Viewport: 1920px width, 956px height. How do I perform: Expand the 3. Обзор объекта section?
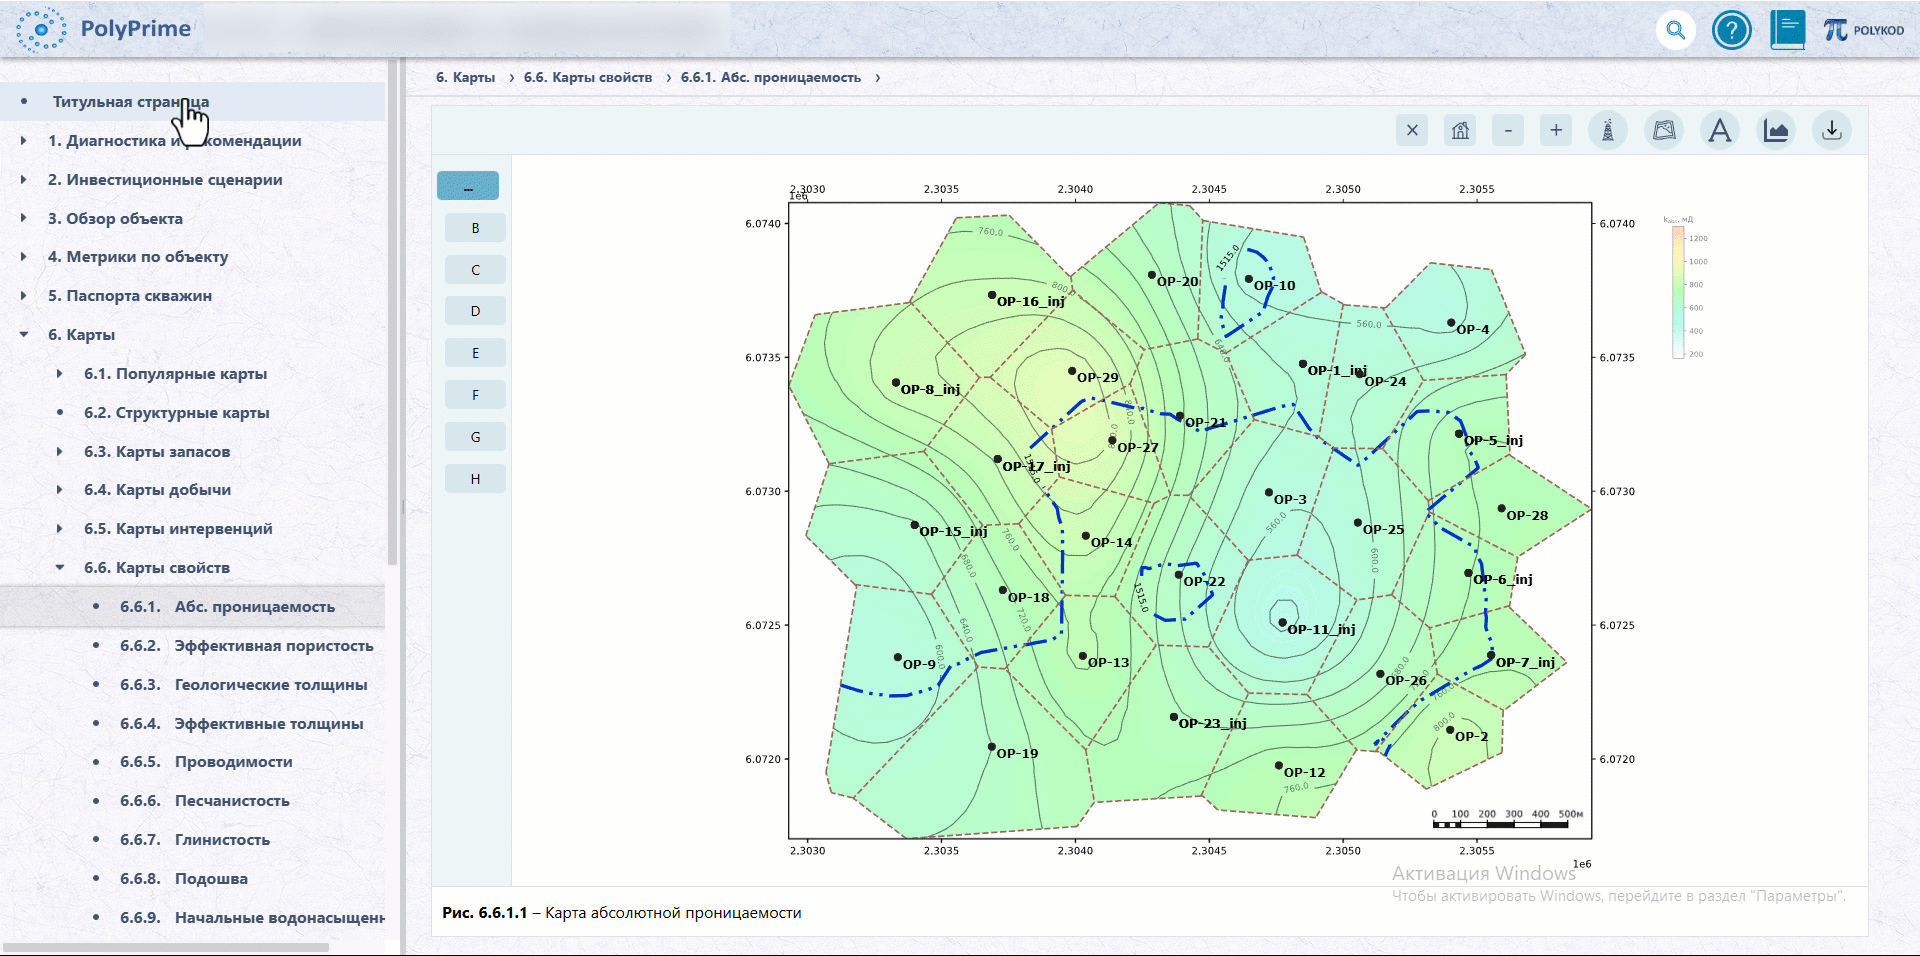(x=24, y=218)
